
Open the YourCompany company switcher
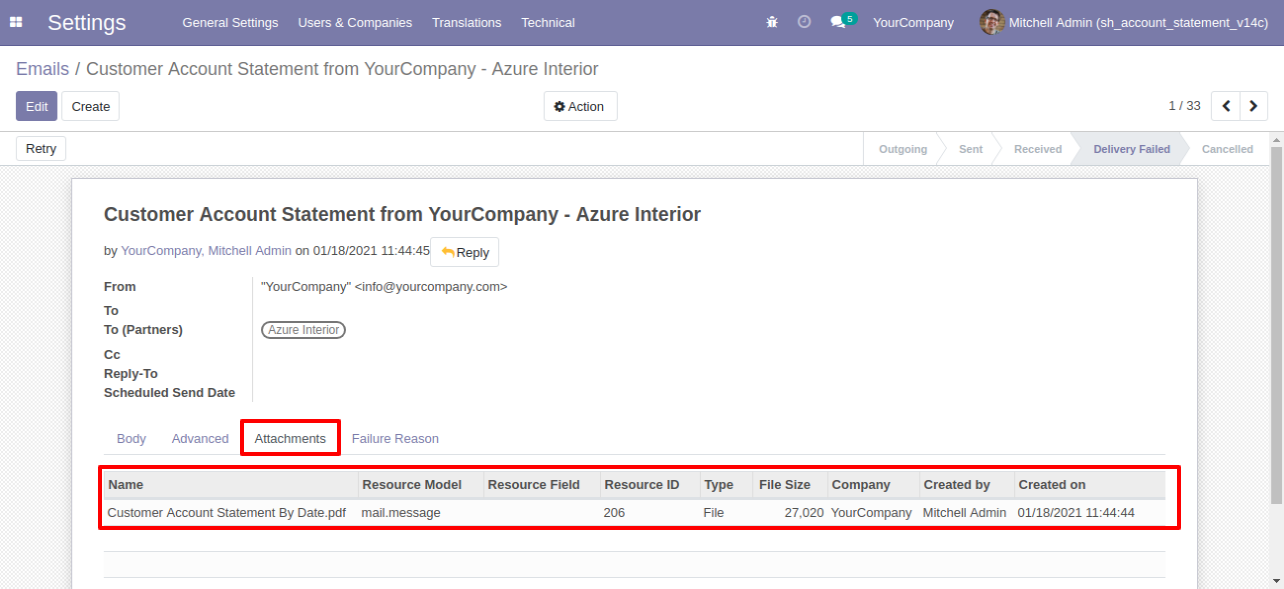point(913,22)
